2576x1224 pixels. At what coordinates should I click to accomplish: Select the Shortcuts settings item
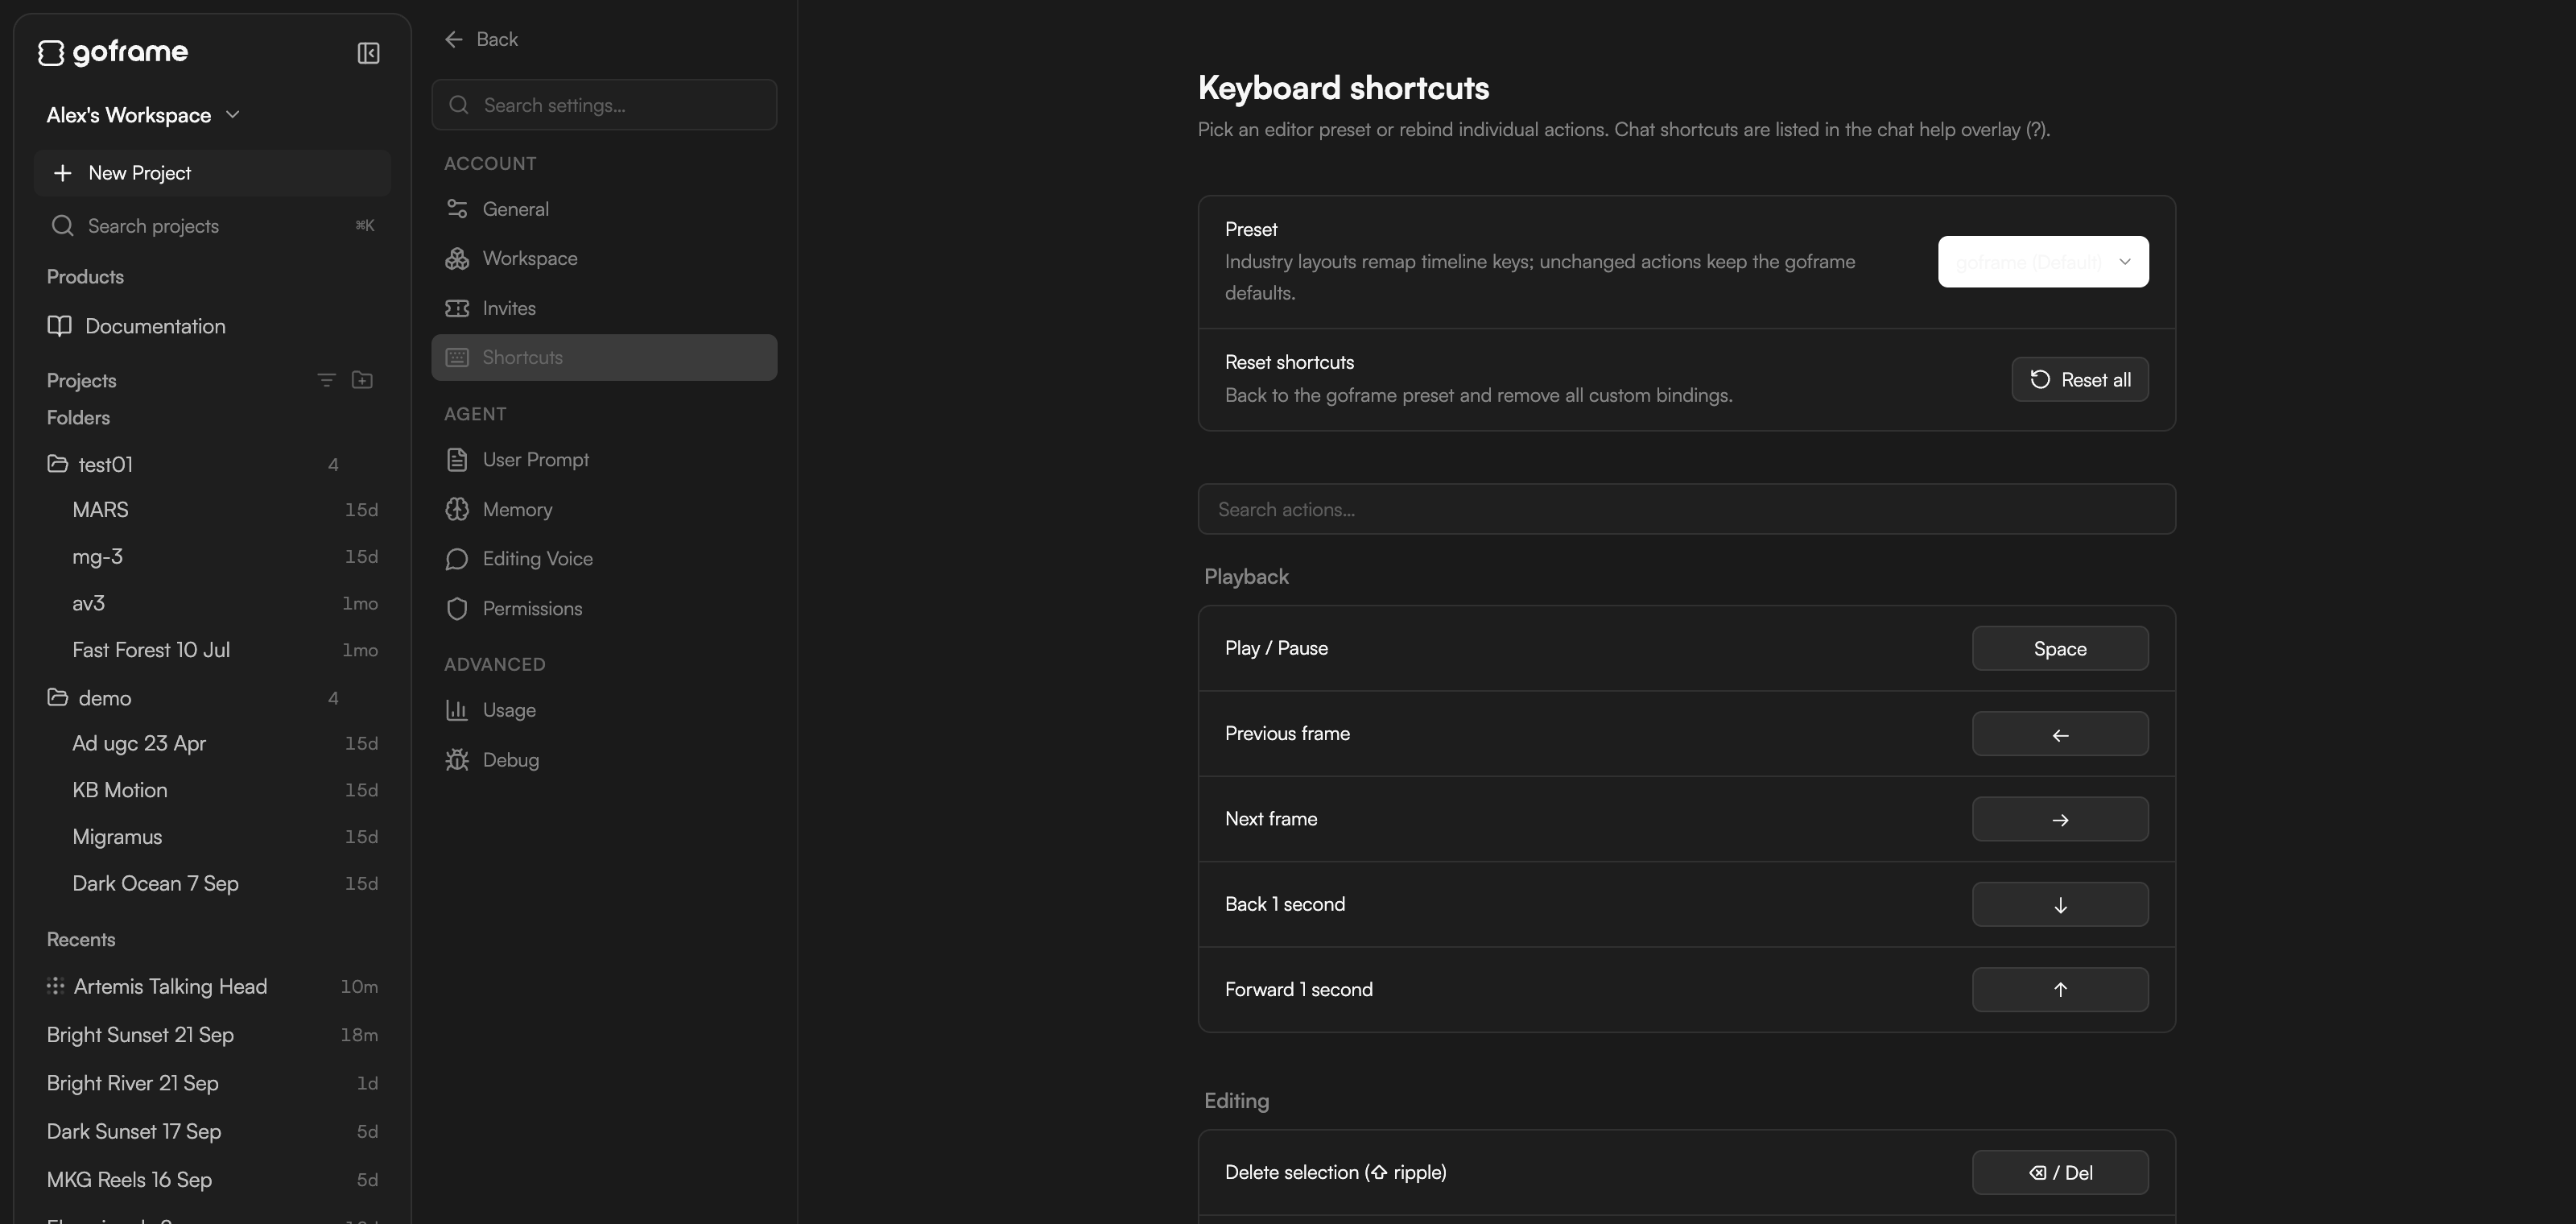[604, 357]
